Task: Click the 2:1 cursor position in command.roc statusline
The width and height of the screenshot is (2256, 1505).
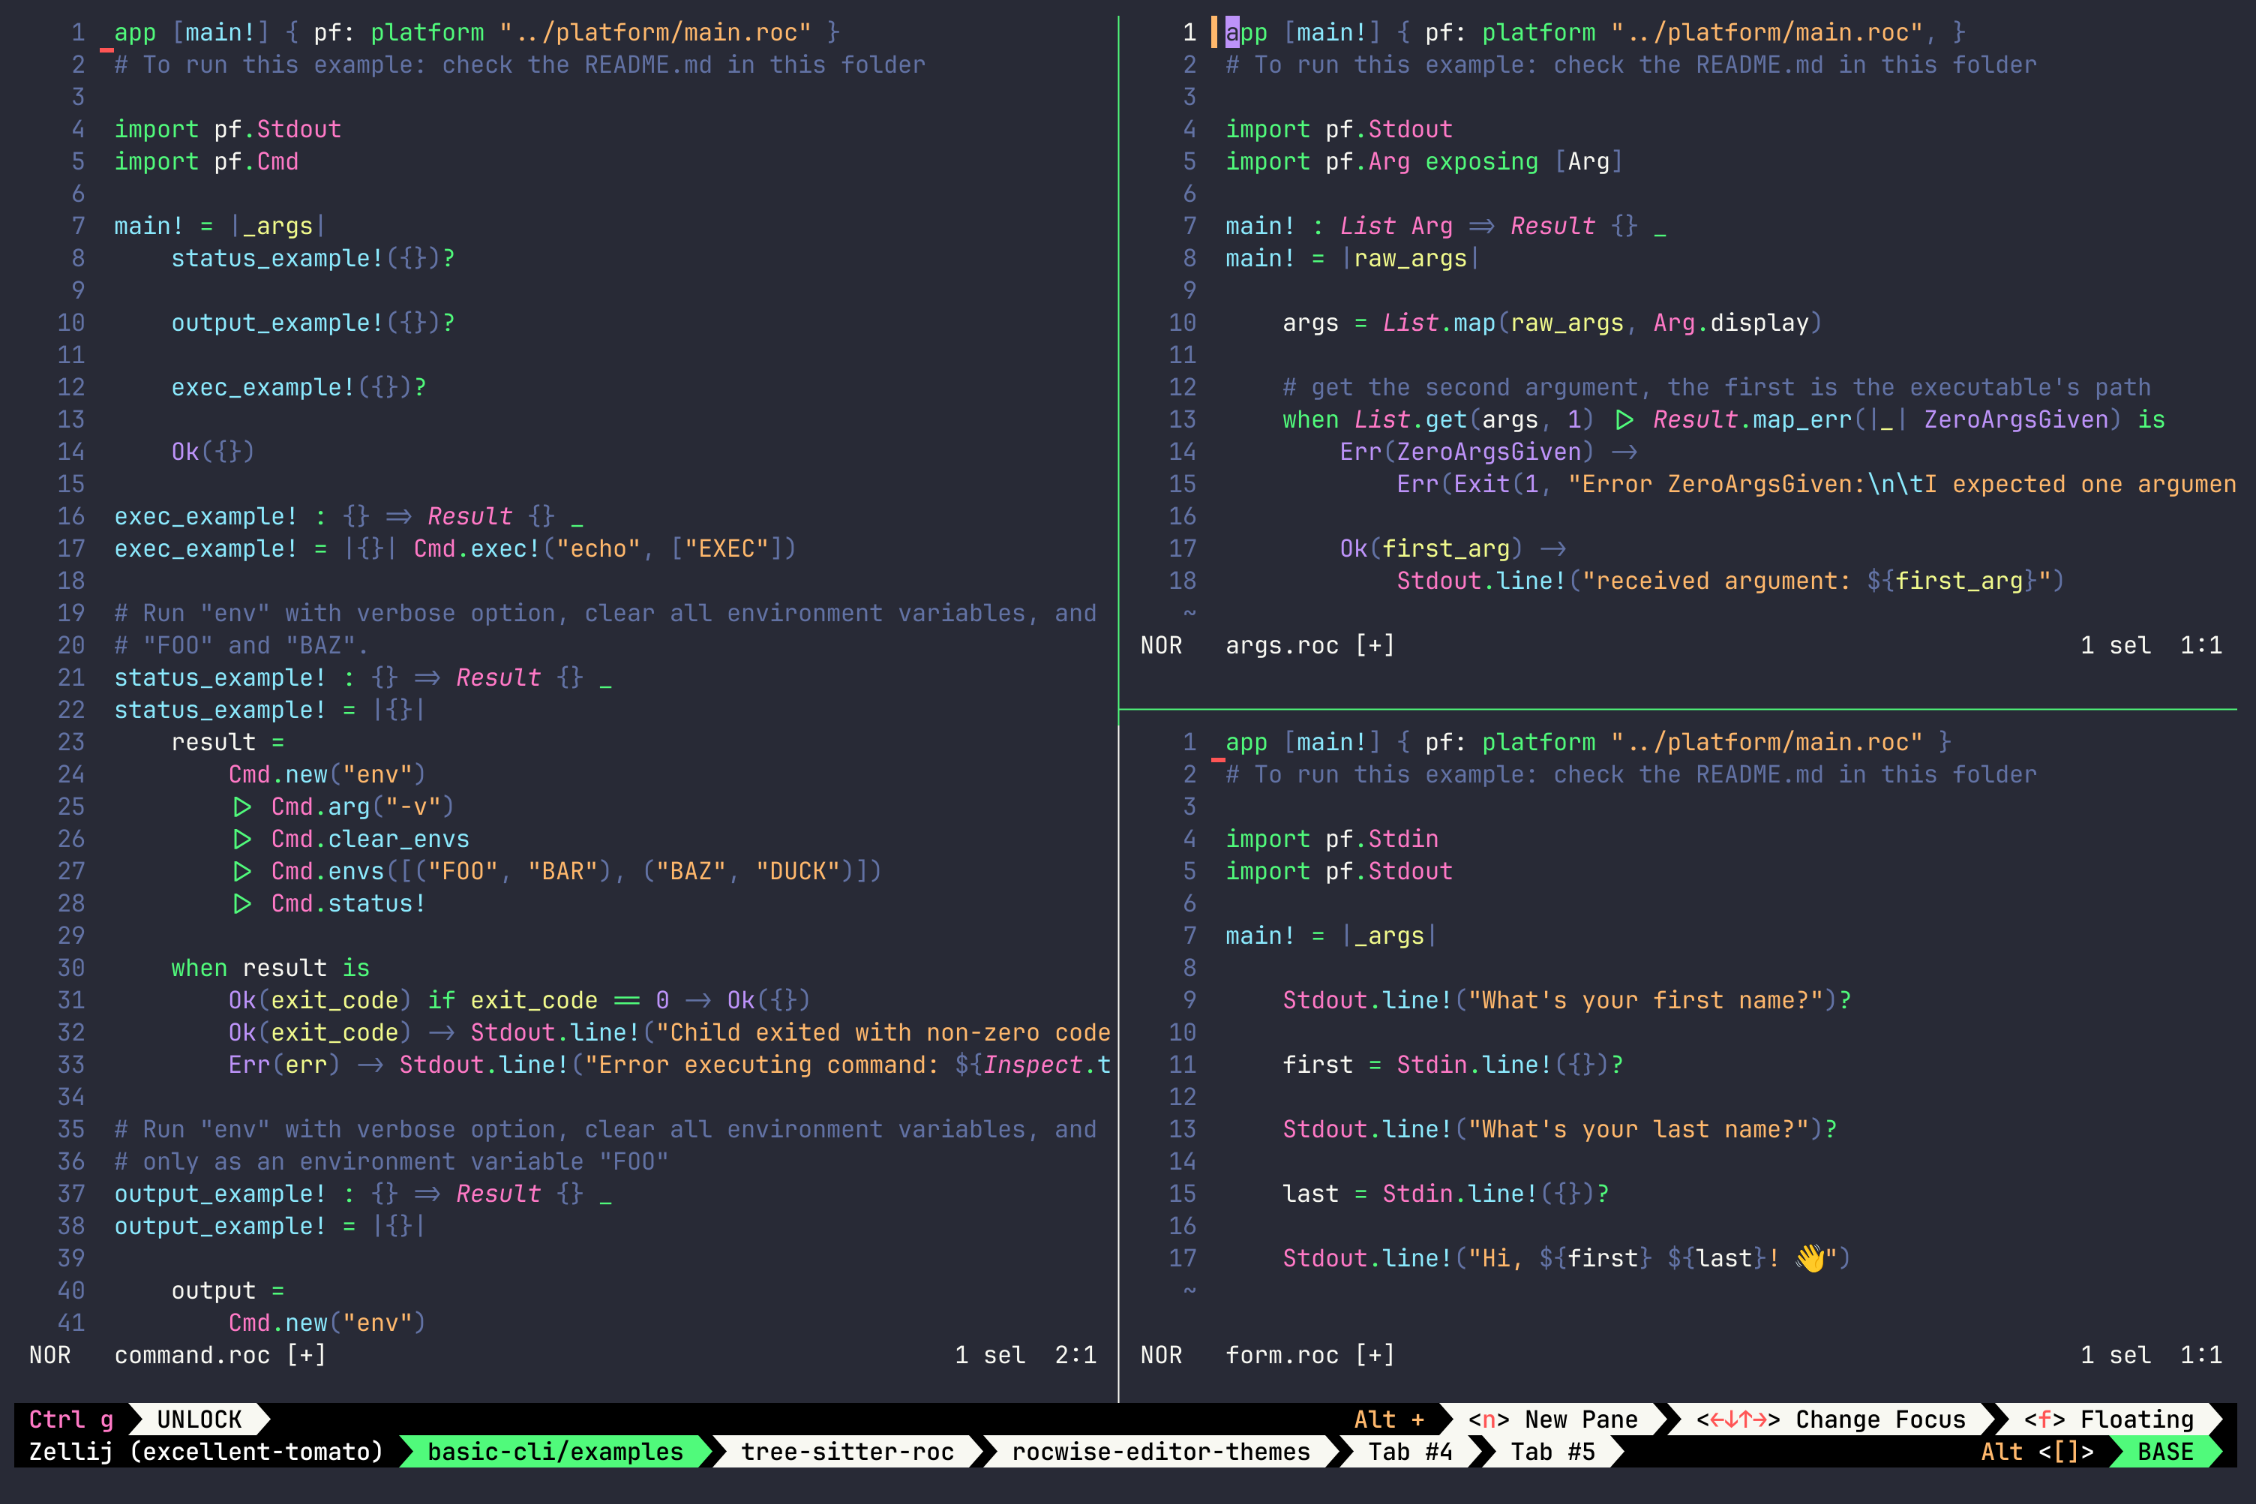Action: coord(1075,1355)
